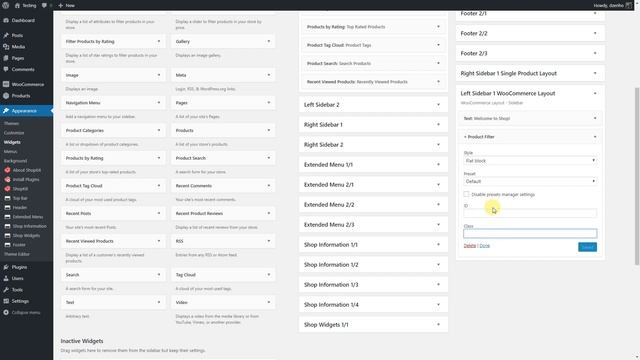Click the blue Saved button

click(587, 247)
